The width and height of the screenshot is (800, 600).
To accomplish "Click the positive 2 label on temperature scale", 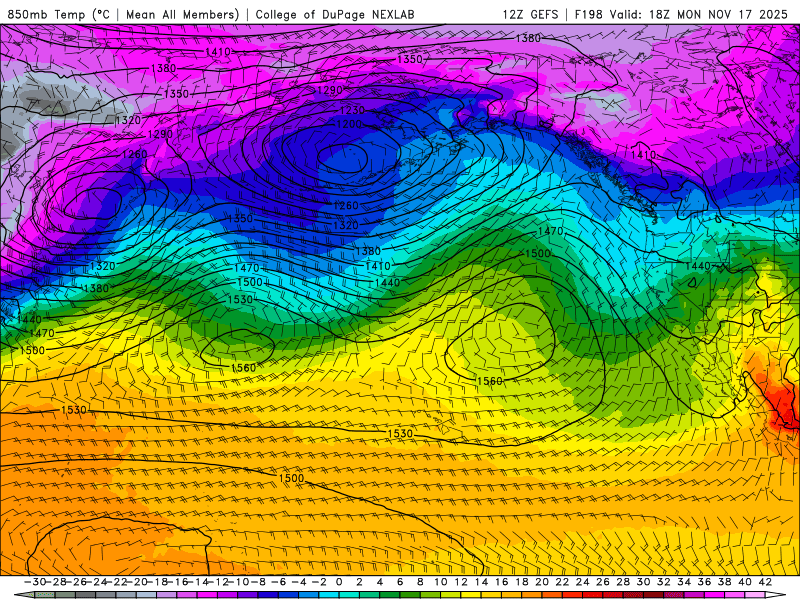I will (359, 582).
